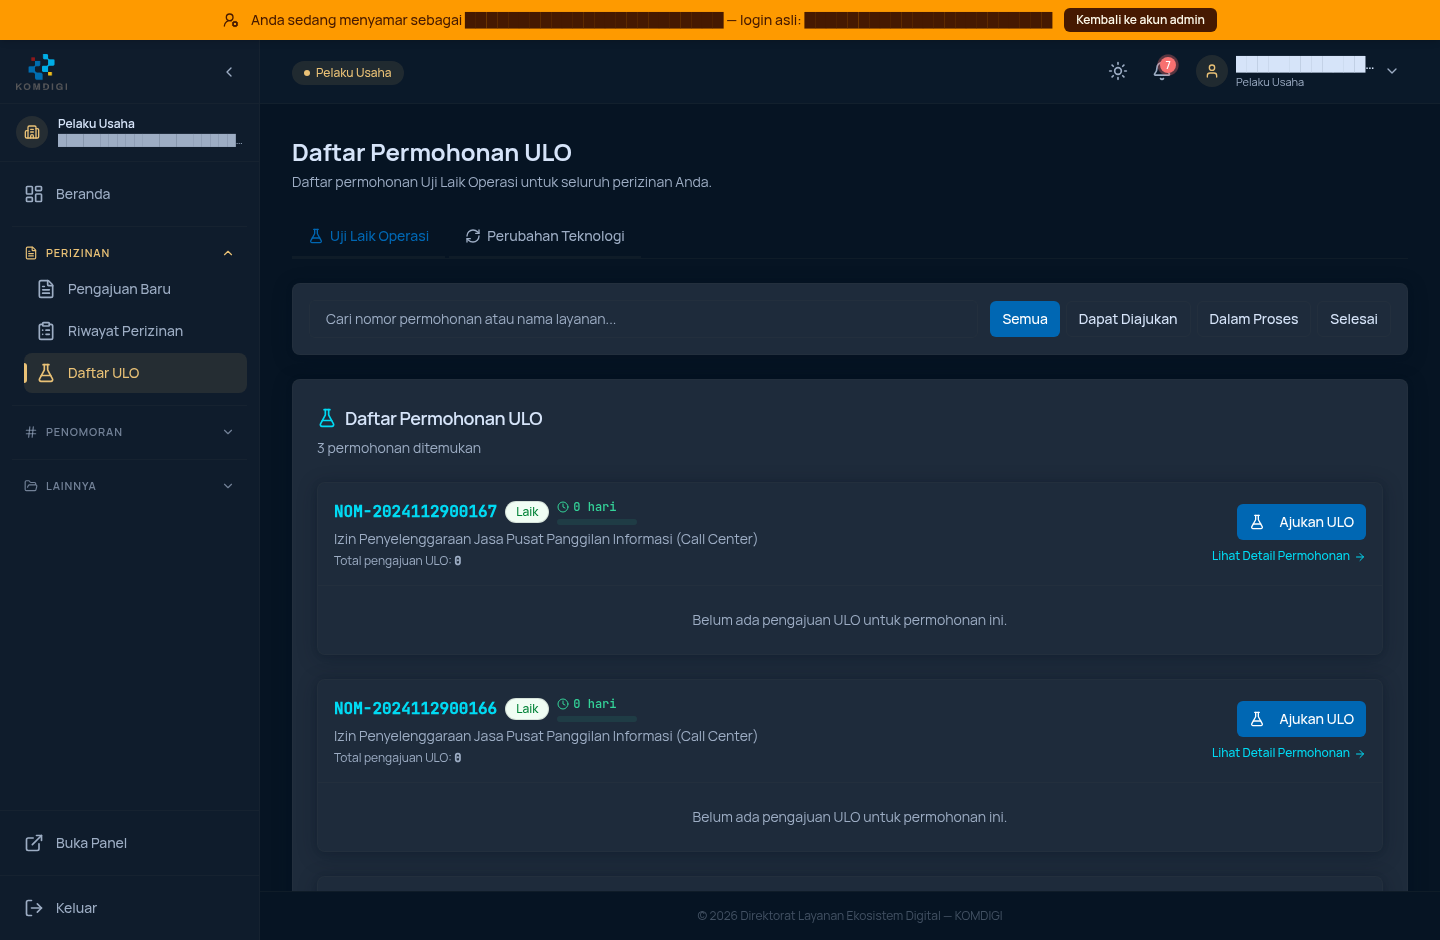Screen dimensions: 1440x940
Task: Click the Uji Laik Operasi tab flask icon
Action: click(316, 236)
